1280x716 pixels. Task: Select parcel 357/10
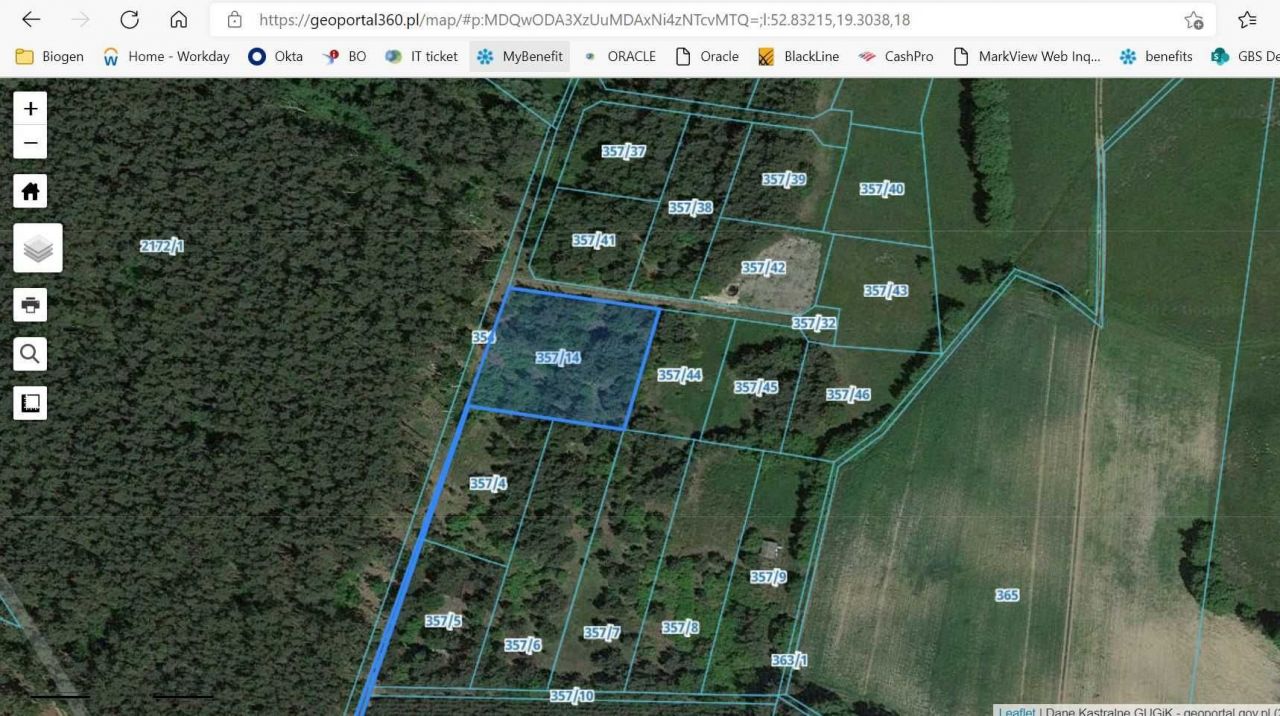[572, 695]
